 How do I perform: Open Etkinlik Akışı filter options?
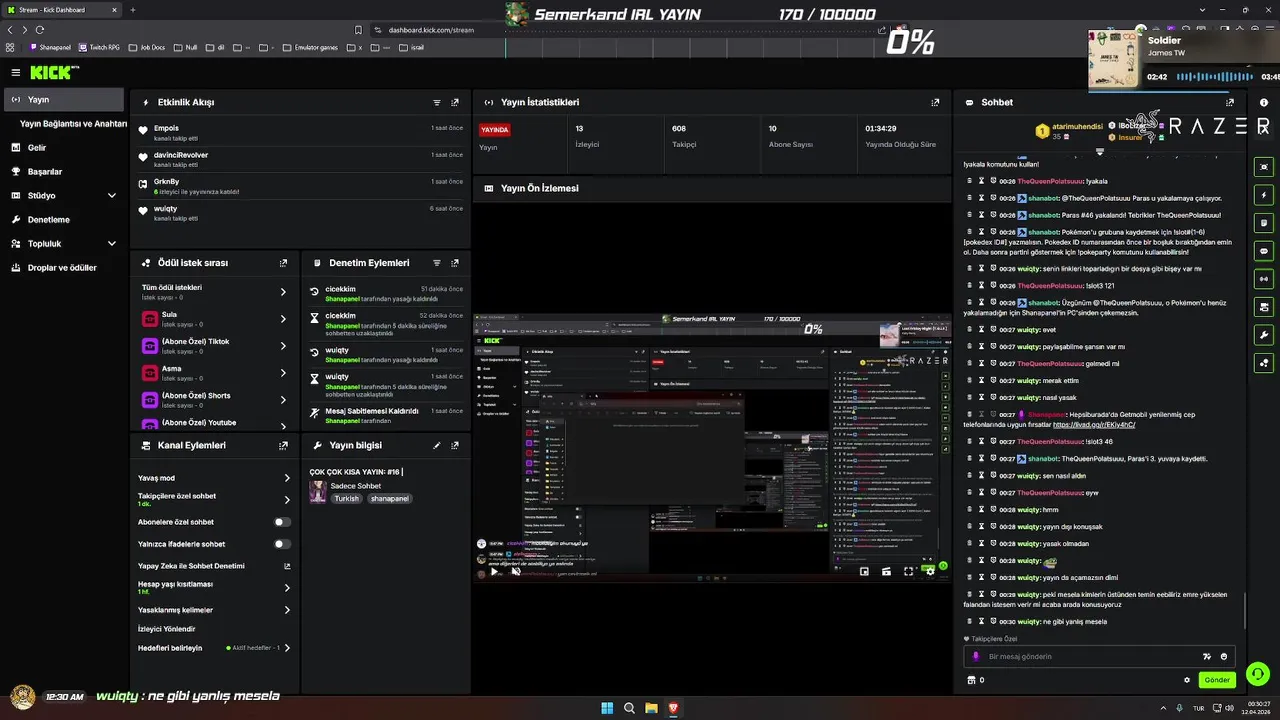(x=437, y=102)
